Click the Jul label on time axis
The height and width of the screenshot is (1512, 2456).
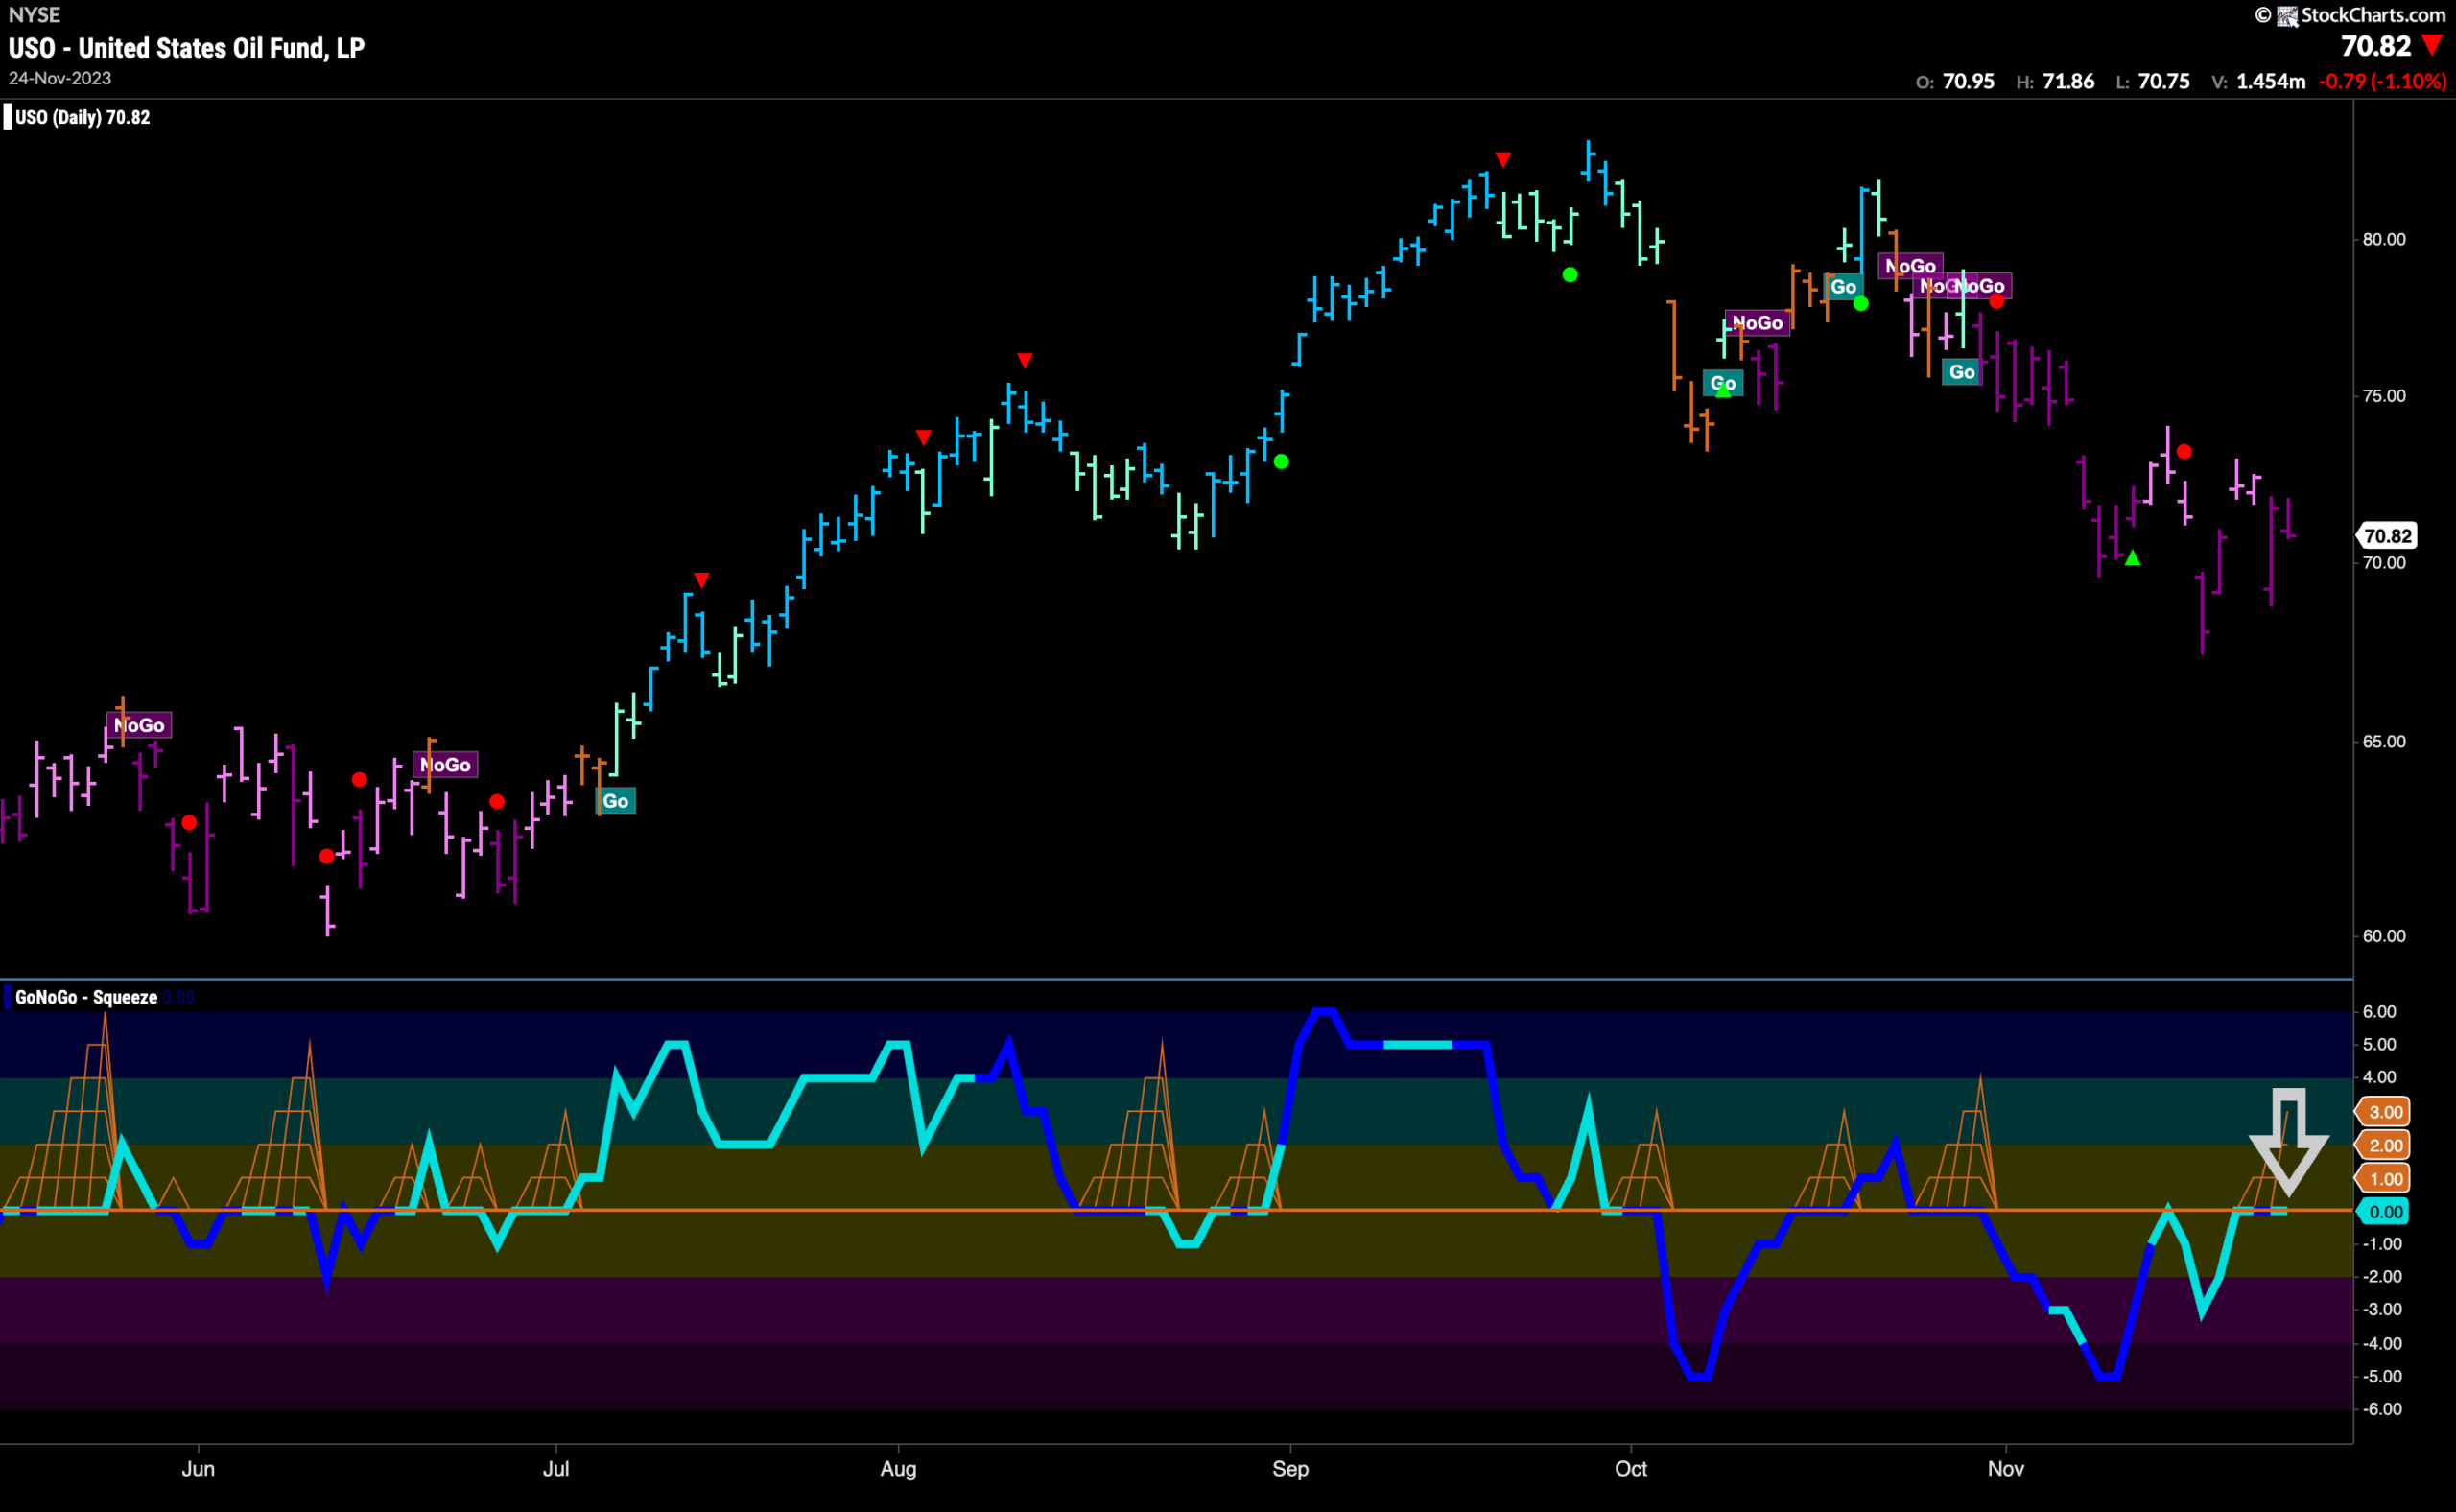click(x=556, y=1469)
